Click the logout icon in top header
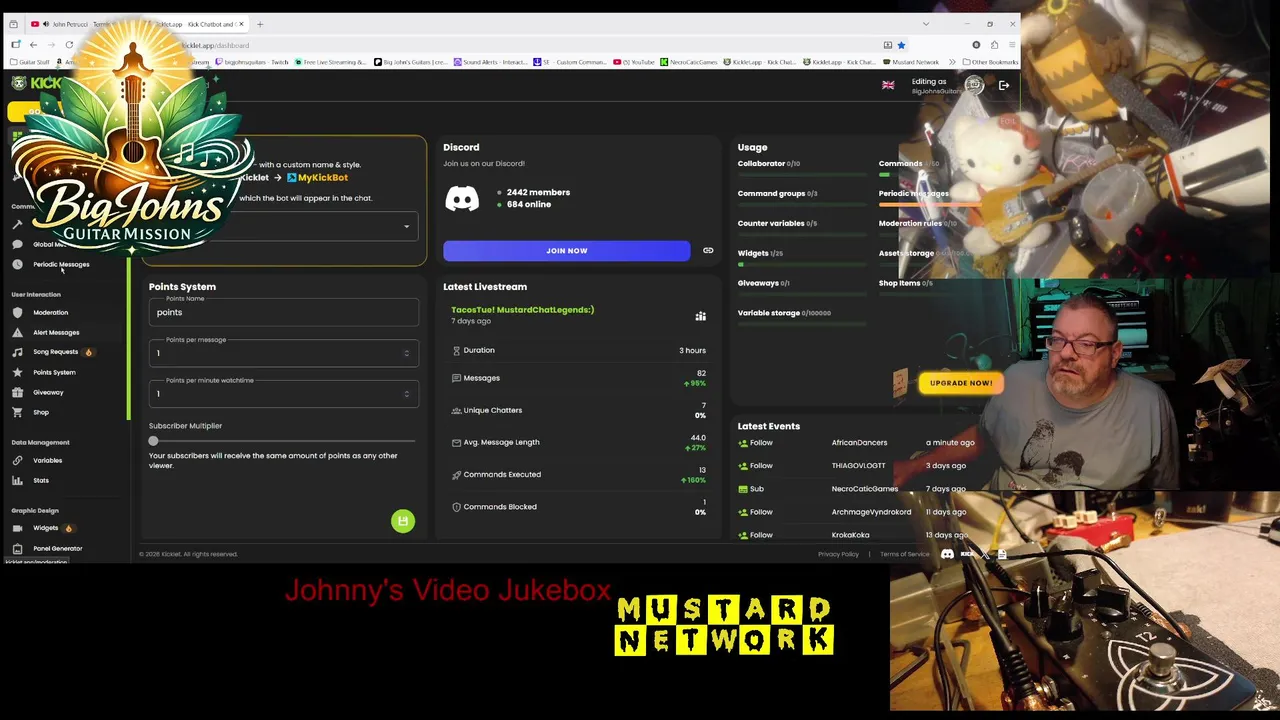 1004,85
